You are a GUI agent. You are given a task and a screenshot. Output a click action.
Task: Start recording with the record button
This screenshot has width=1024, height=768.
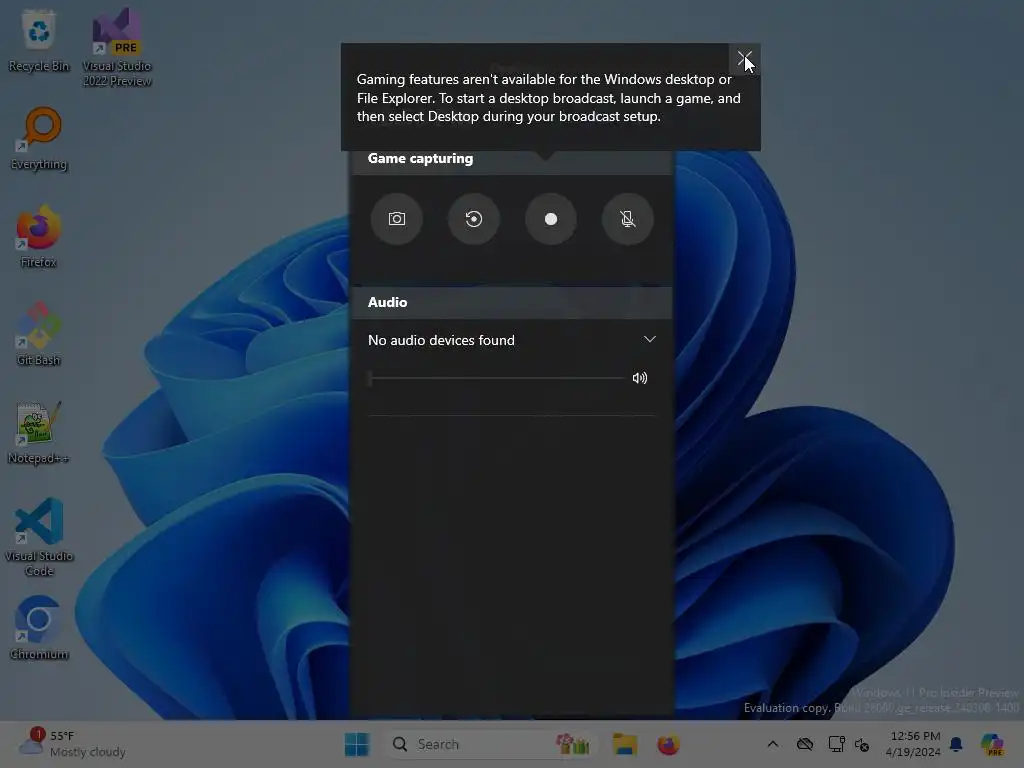551,219
